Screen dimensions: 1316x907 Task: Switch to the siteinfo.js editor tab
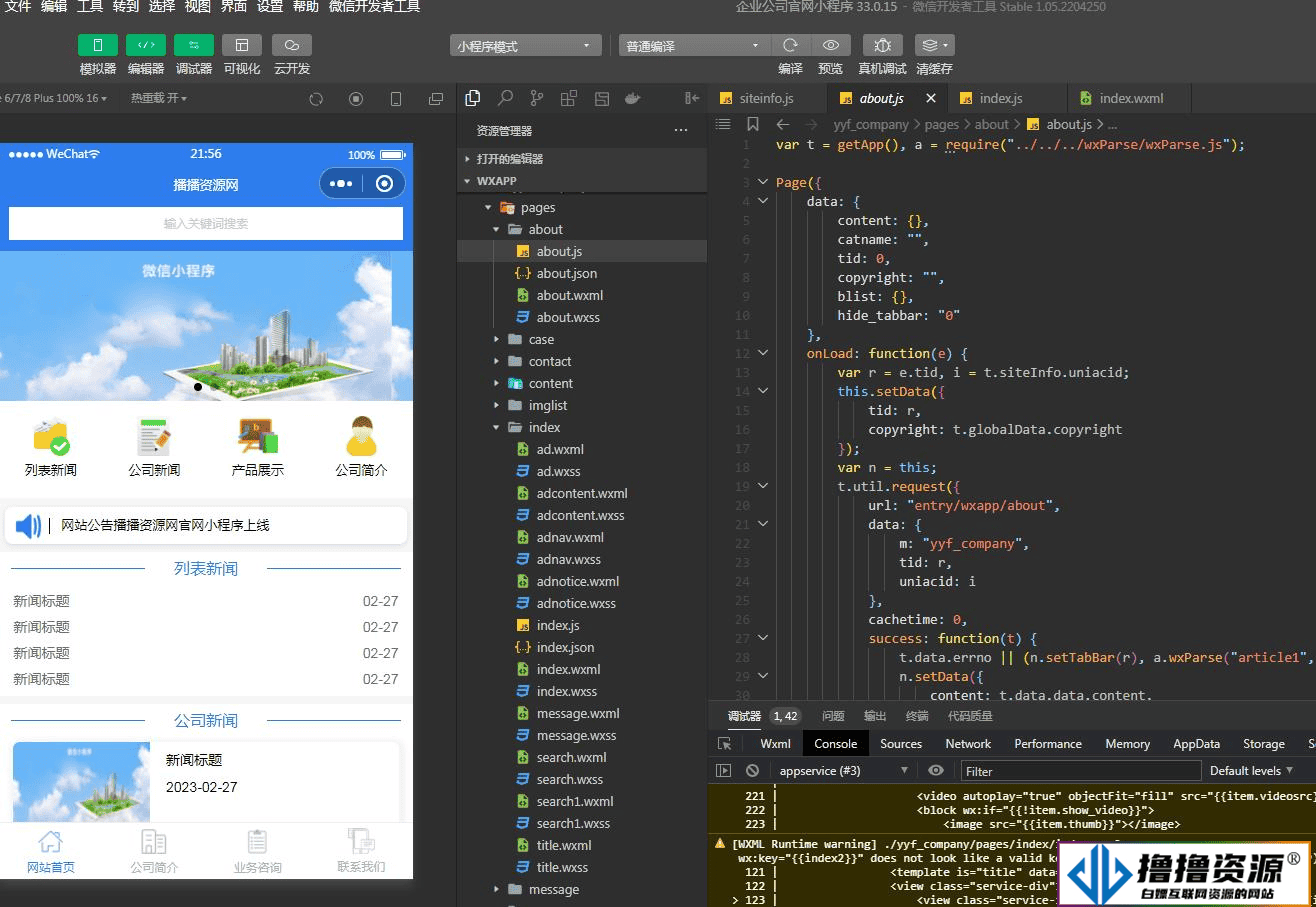[x=767, y=98]
